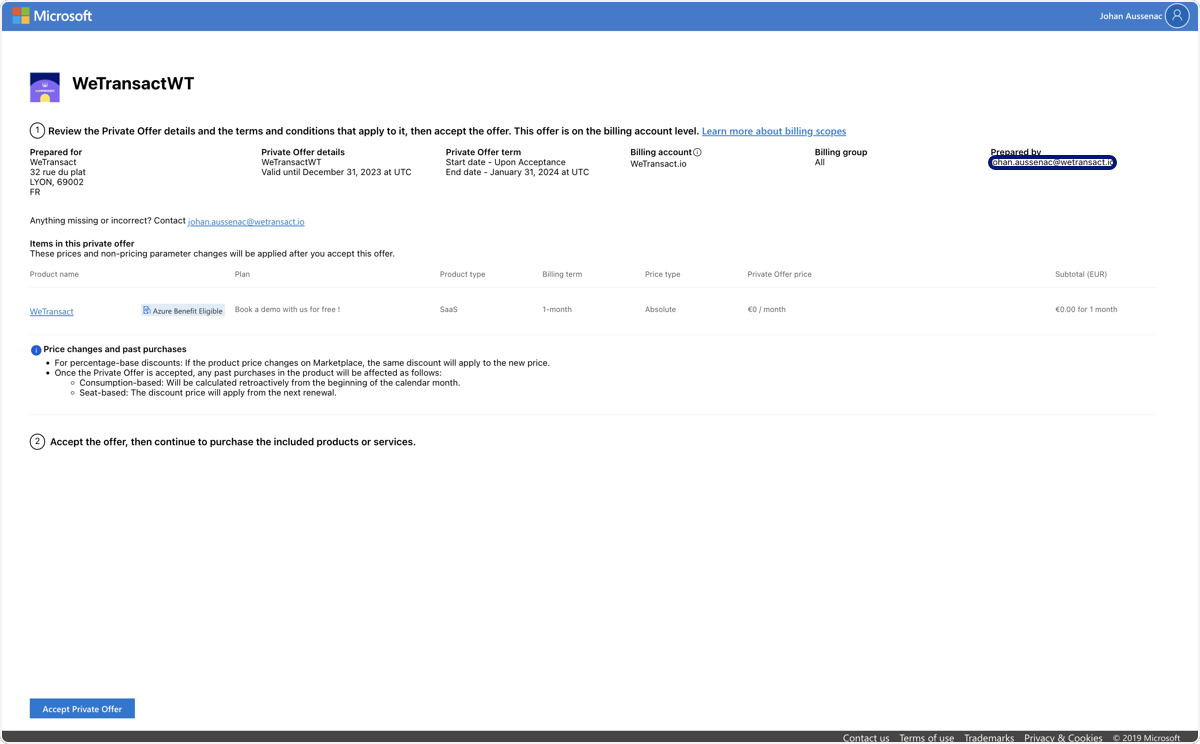
Task: Click the WeTransact.io billing account value
Action: [x=658, y=163]
